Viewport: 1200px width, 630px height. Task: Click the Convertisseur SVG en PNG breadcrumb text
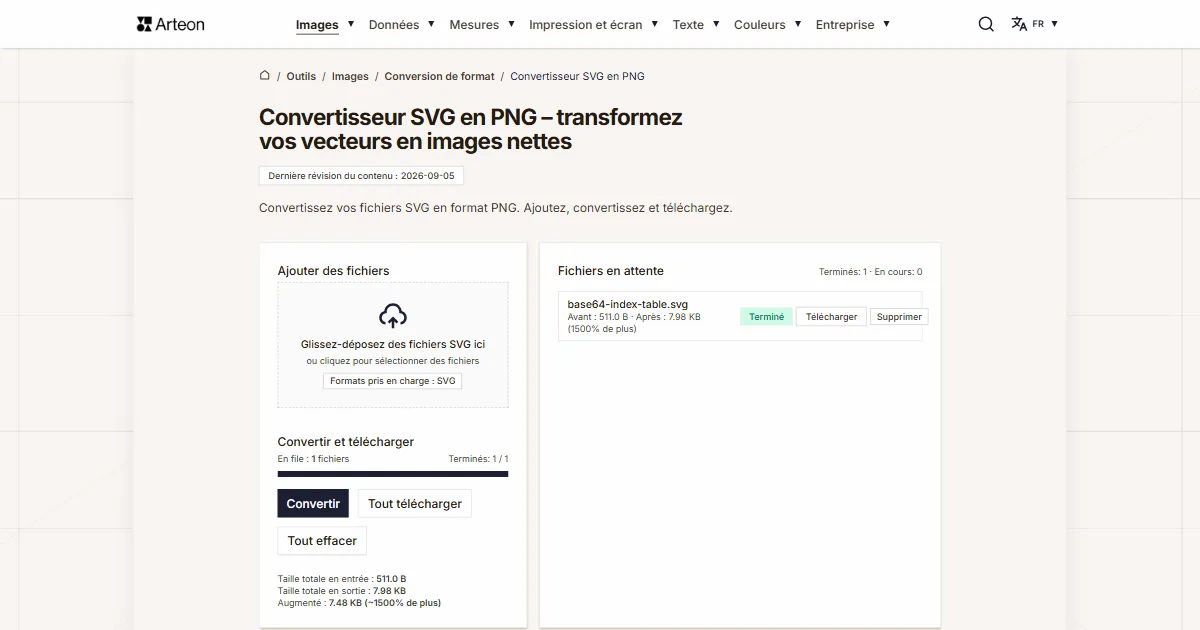577,76
